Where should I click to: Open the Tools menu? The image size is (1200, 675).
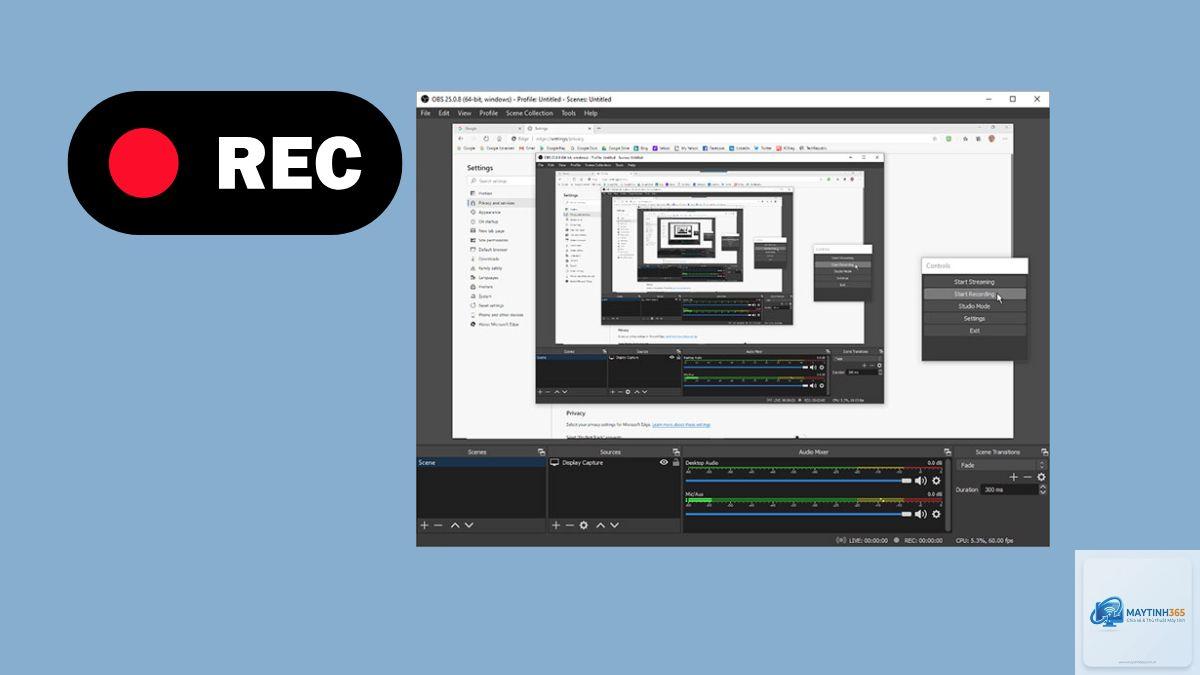point(568,113)
